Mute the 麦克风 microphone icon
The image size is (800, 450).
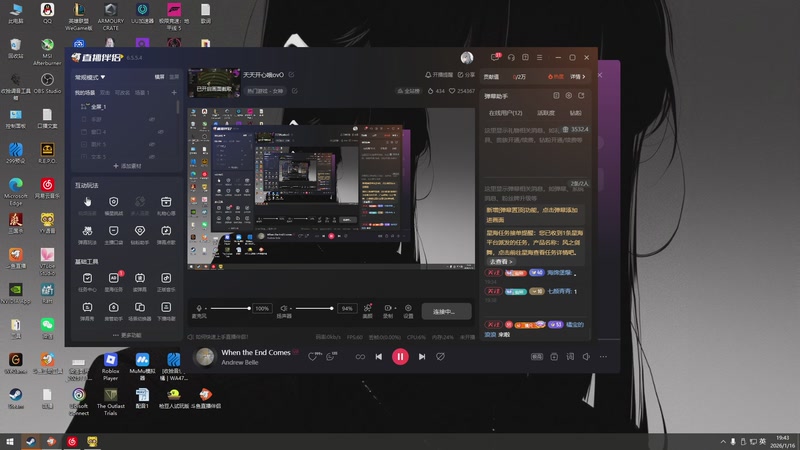(x=199, y=308)
